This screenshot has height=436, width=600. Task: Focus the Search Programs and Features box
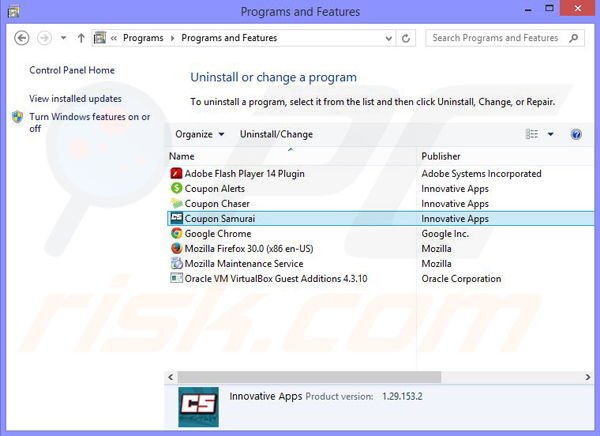point(505,38)
